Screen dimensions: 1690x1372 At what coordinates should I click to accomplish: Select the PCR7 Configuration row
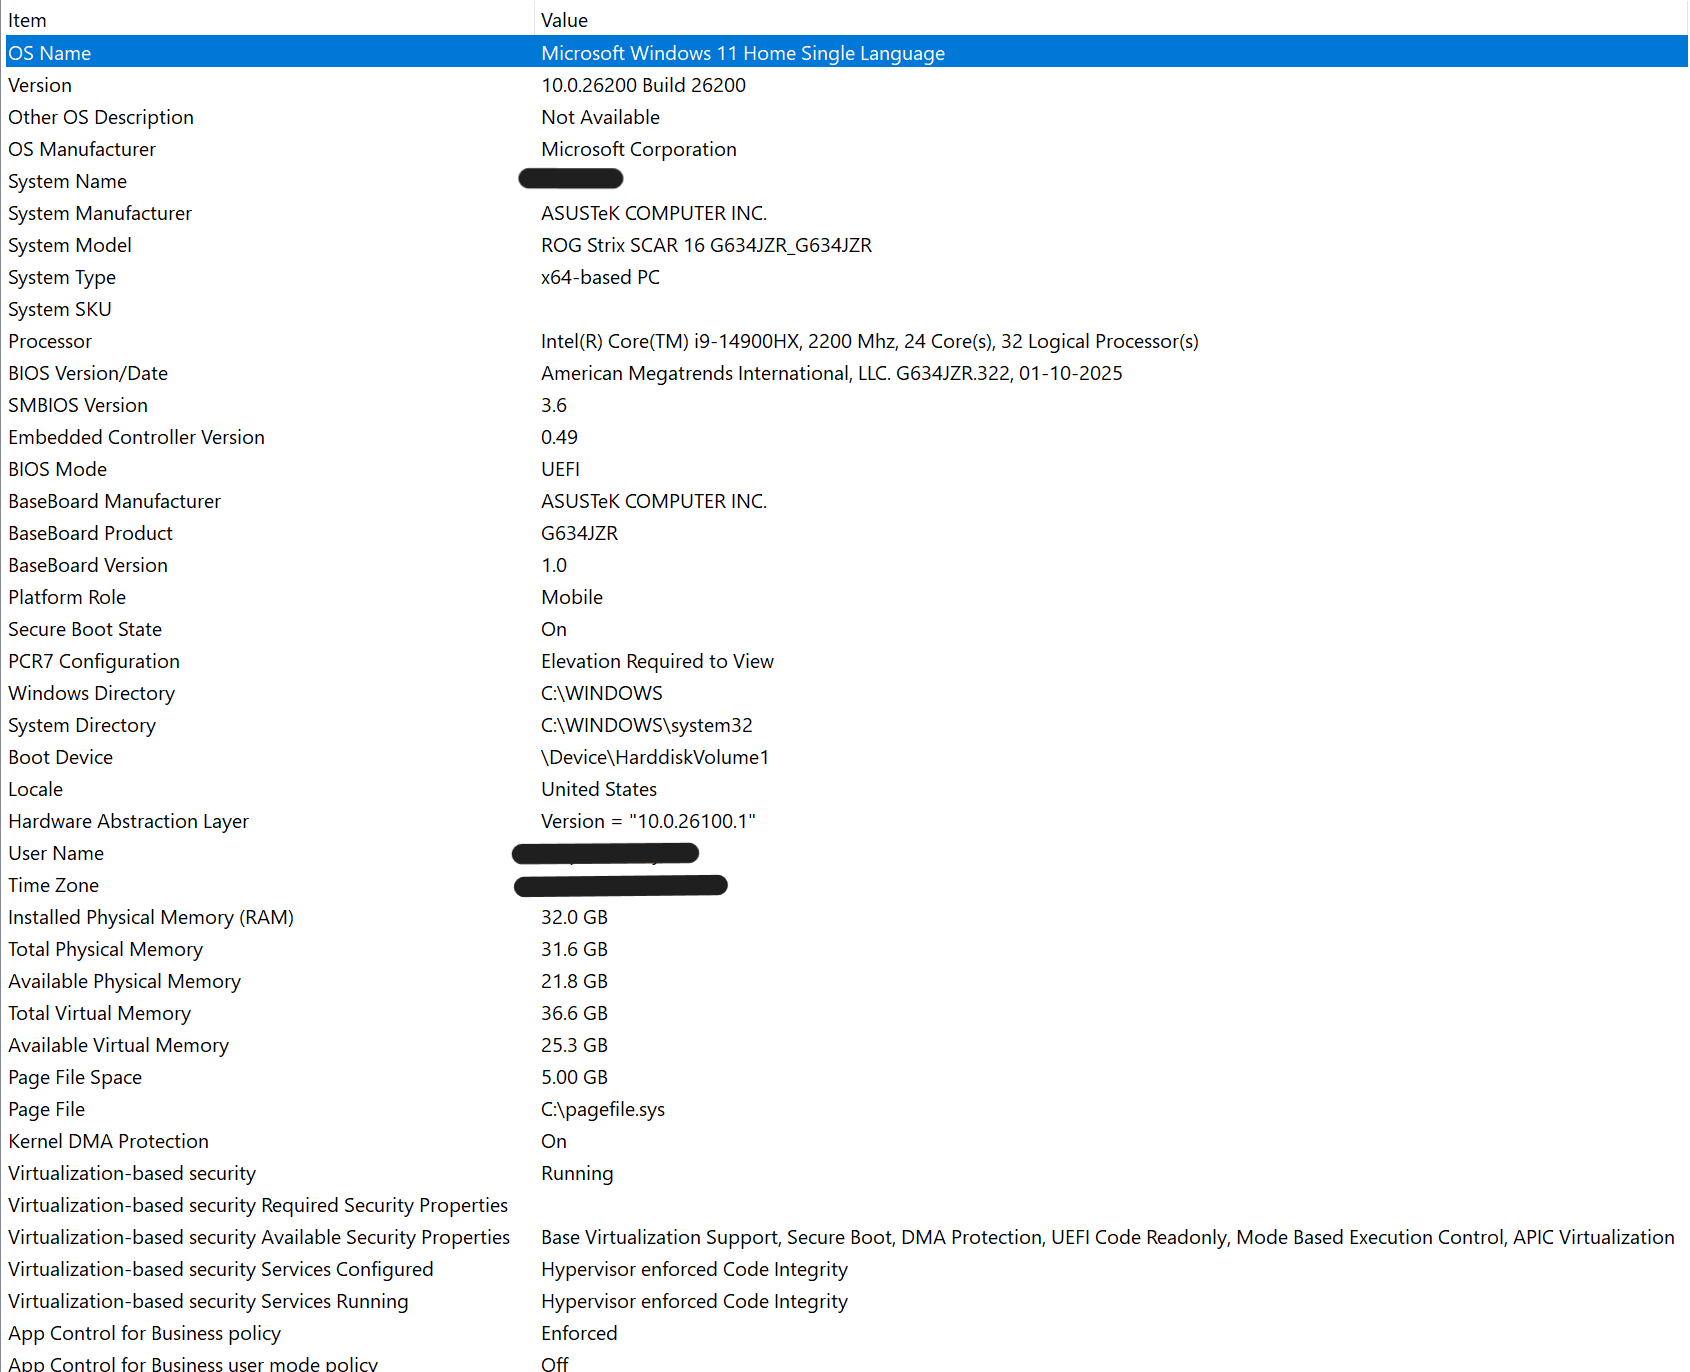[x=847, y=660]
